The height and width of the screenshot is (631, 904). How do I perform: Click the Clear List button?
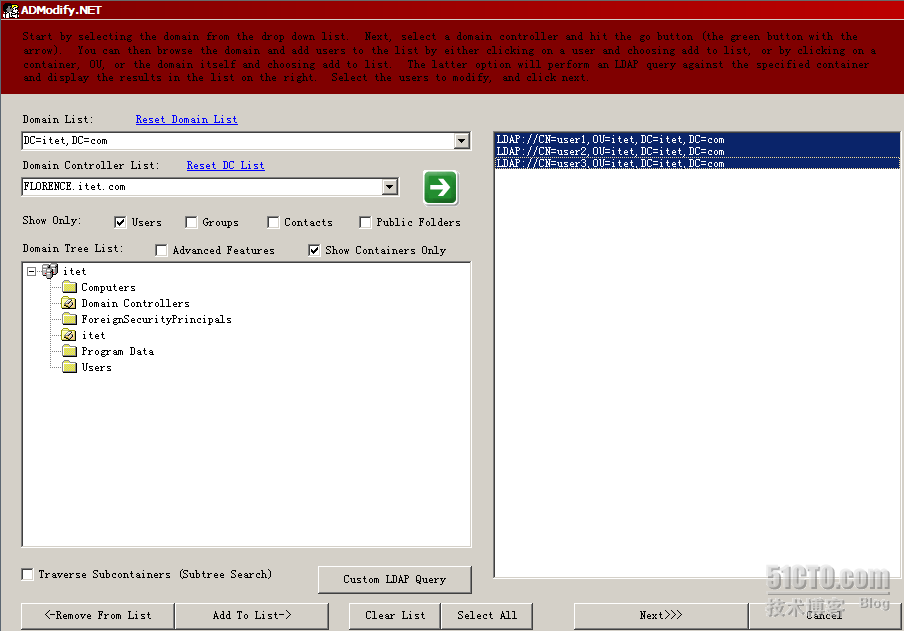(395, 615)
